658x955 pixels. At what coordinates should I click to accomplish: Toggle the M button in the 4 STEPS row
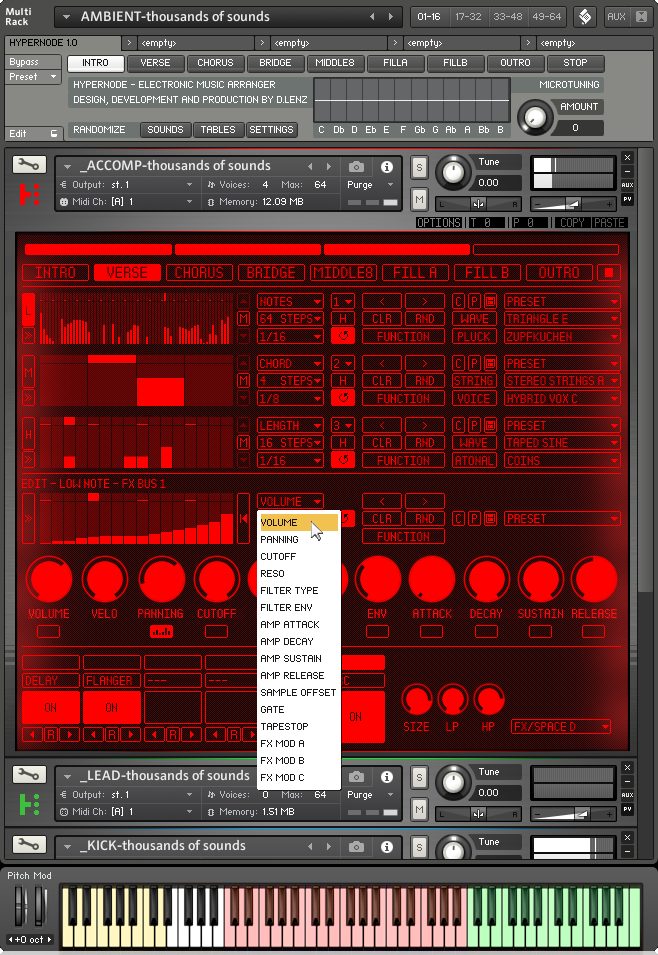coord(244,381)
